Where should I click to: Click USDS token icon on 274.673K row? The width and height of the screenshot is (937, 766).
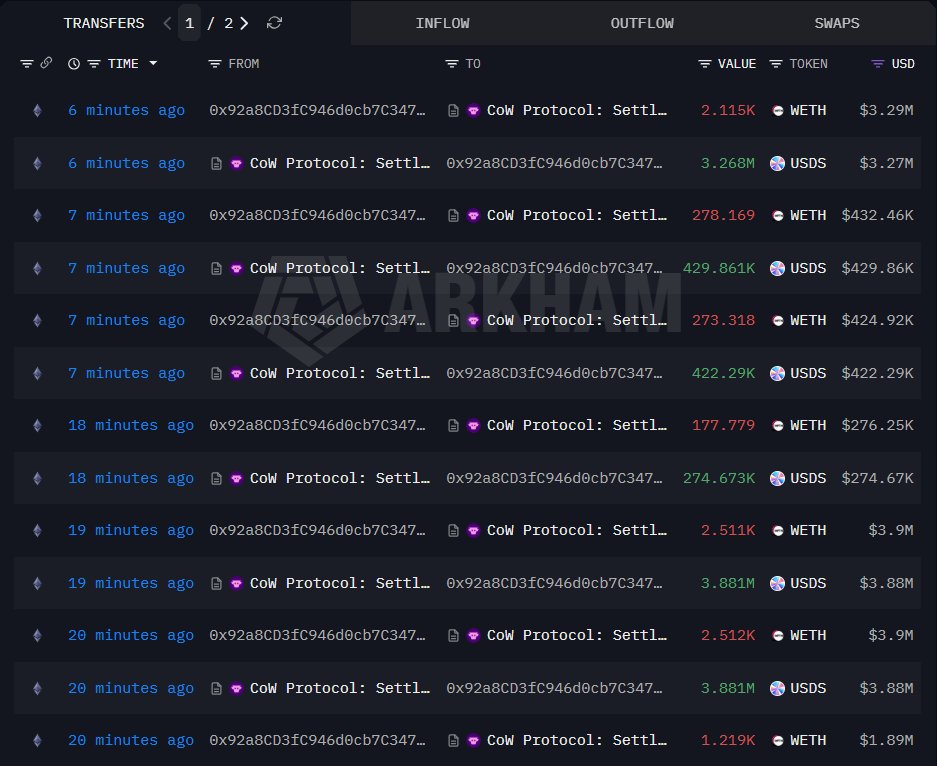[x=777, y=478]
